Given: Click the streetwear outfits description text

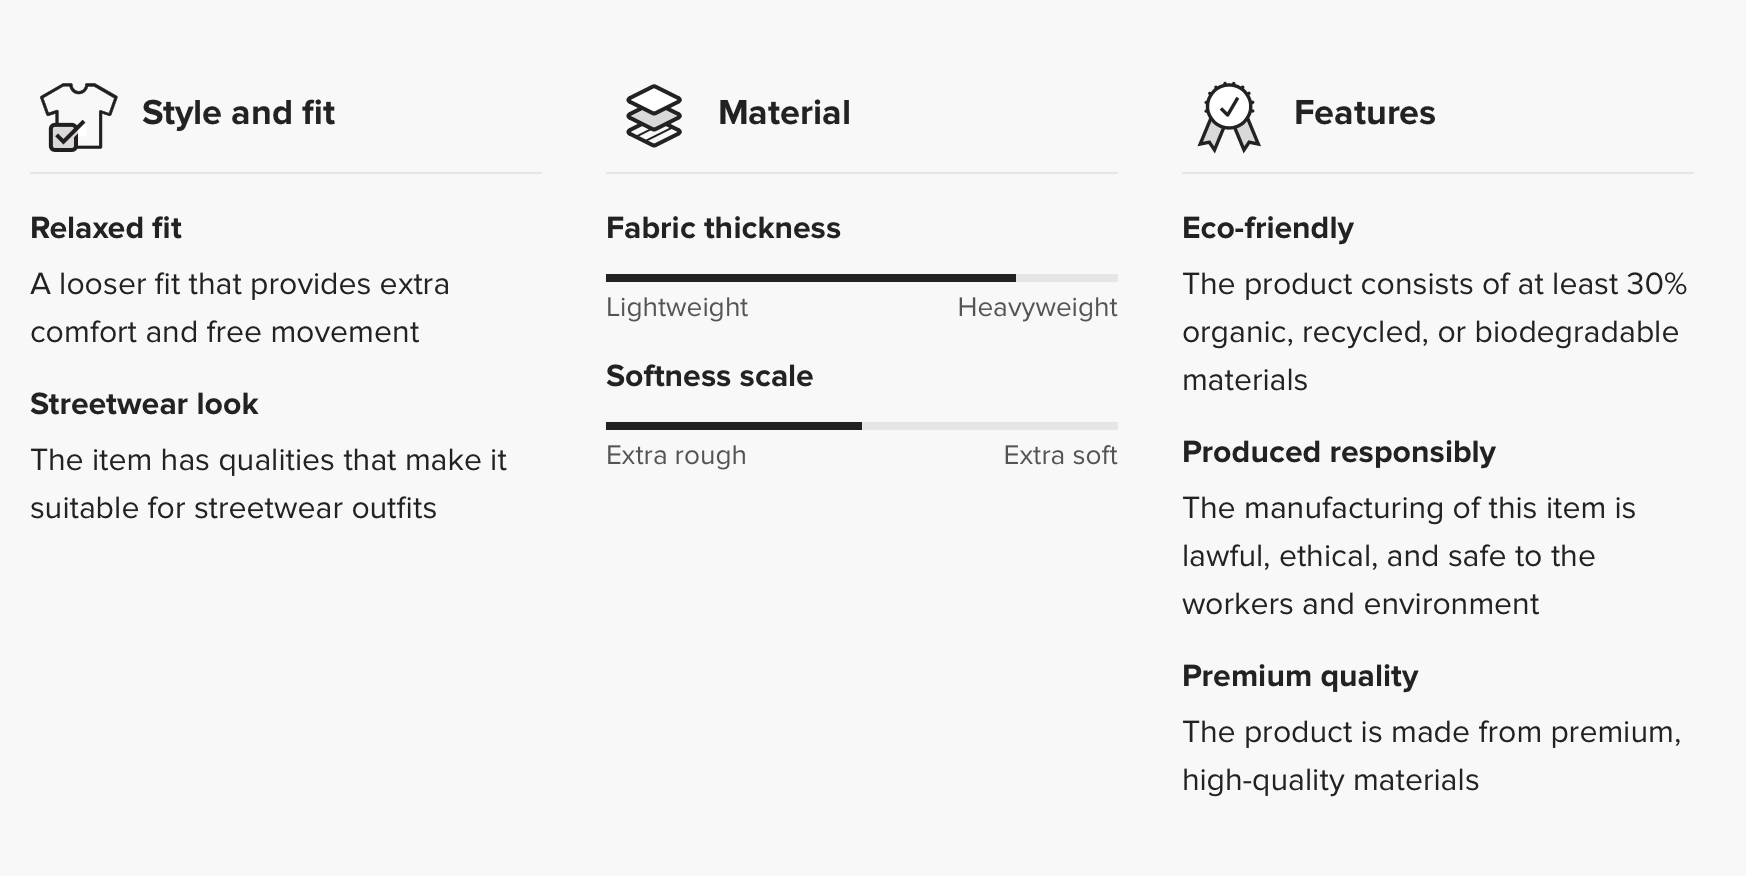Looking at the screenshot, I should click(268, 484).
